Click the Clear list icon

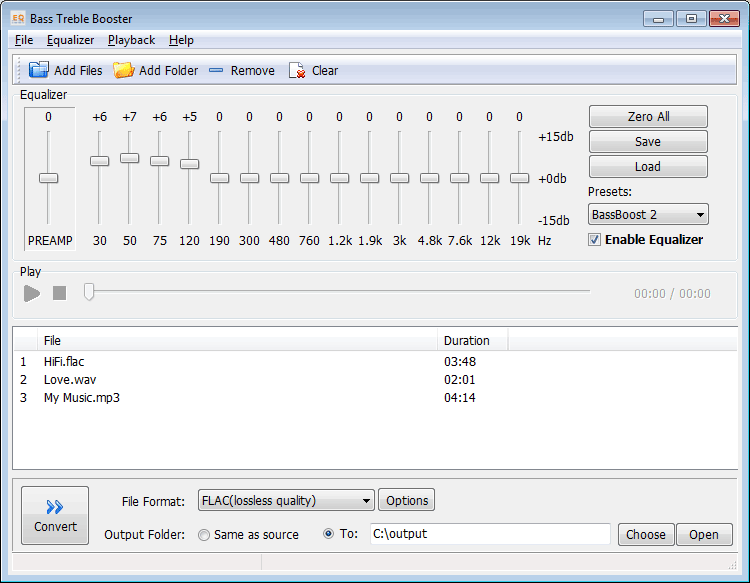coord(297,70)
